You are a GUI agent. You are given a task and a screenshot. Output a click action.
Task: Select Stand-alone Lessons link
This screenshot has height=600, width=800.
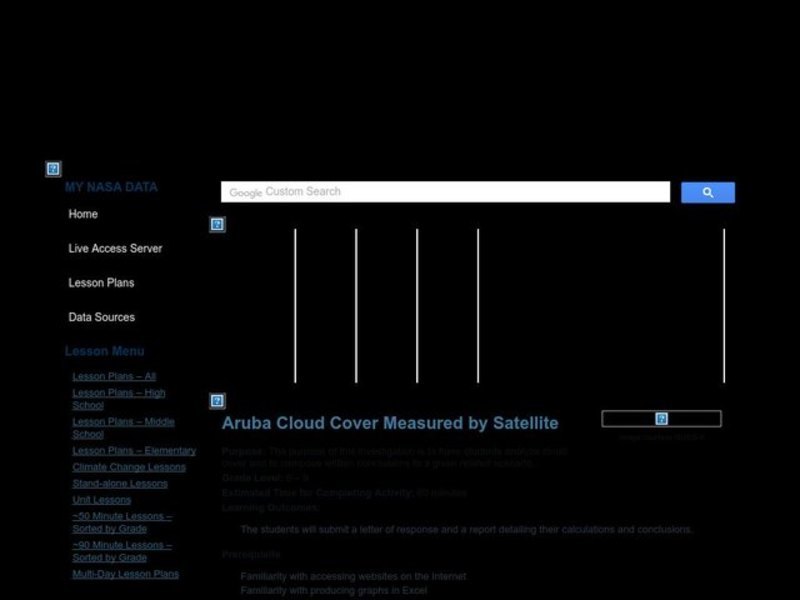click(x=119, y=483)
